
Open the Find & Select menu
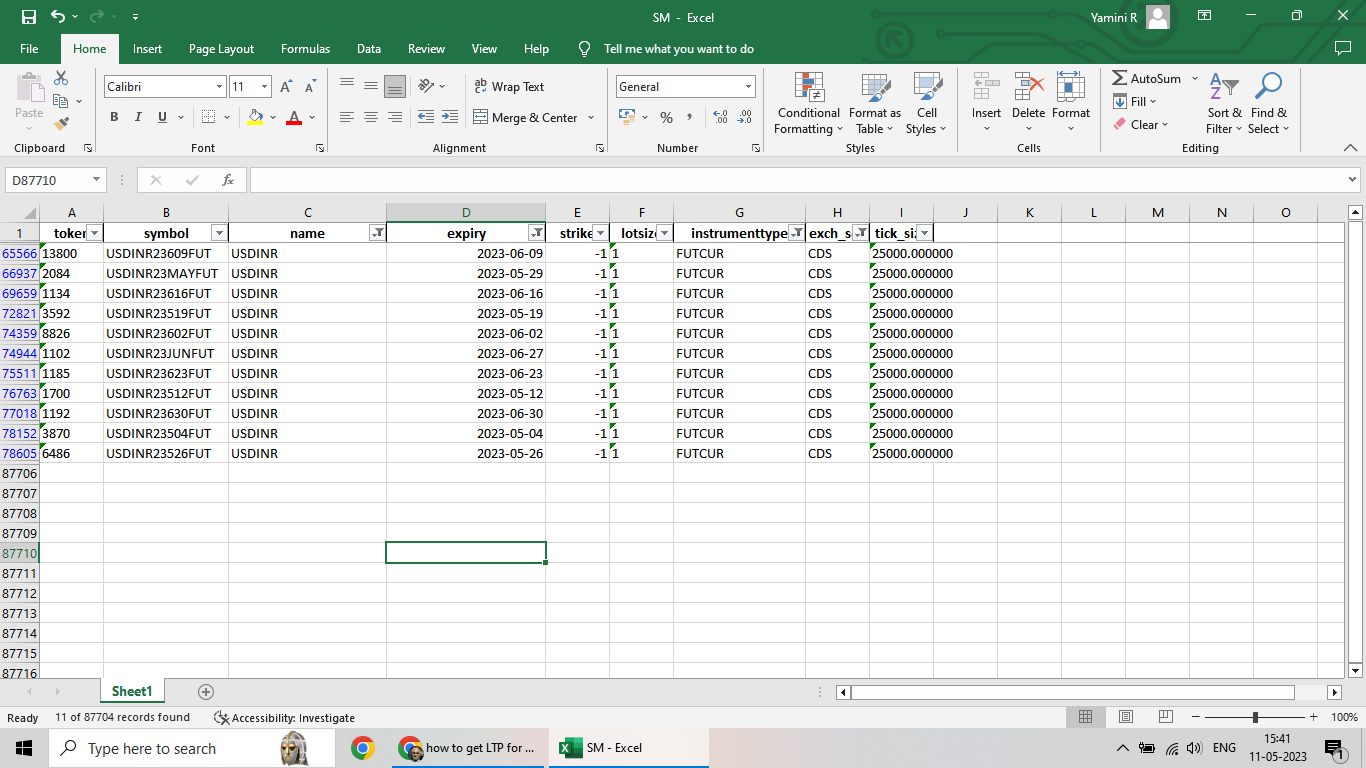coord(1269,103)
